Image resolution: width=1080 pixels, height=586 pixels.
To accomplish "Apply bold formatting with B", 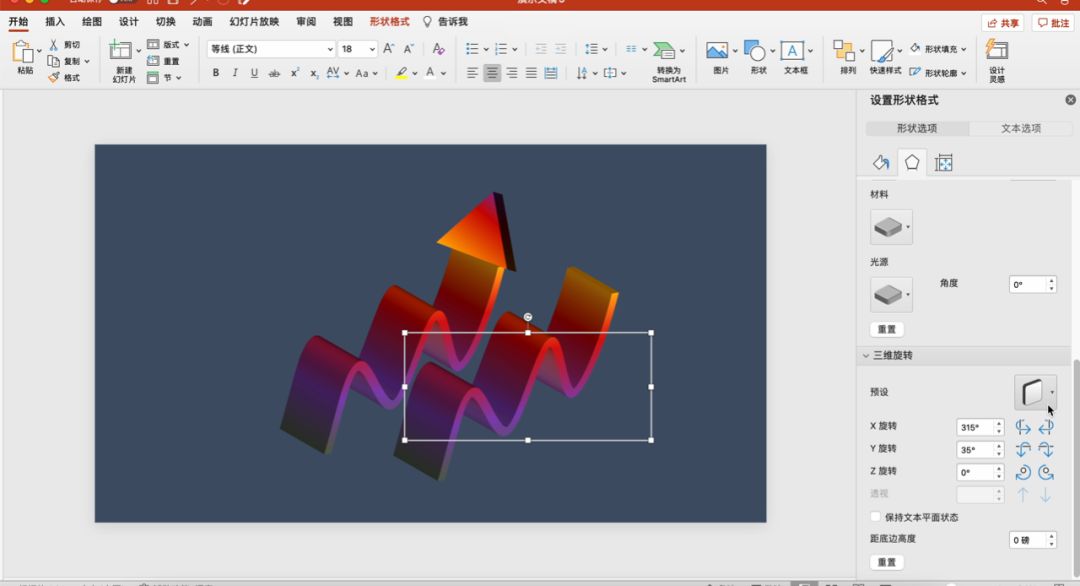I will 216,72.
